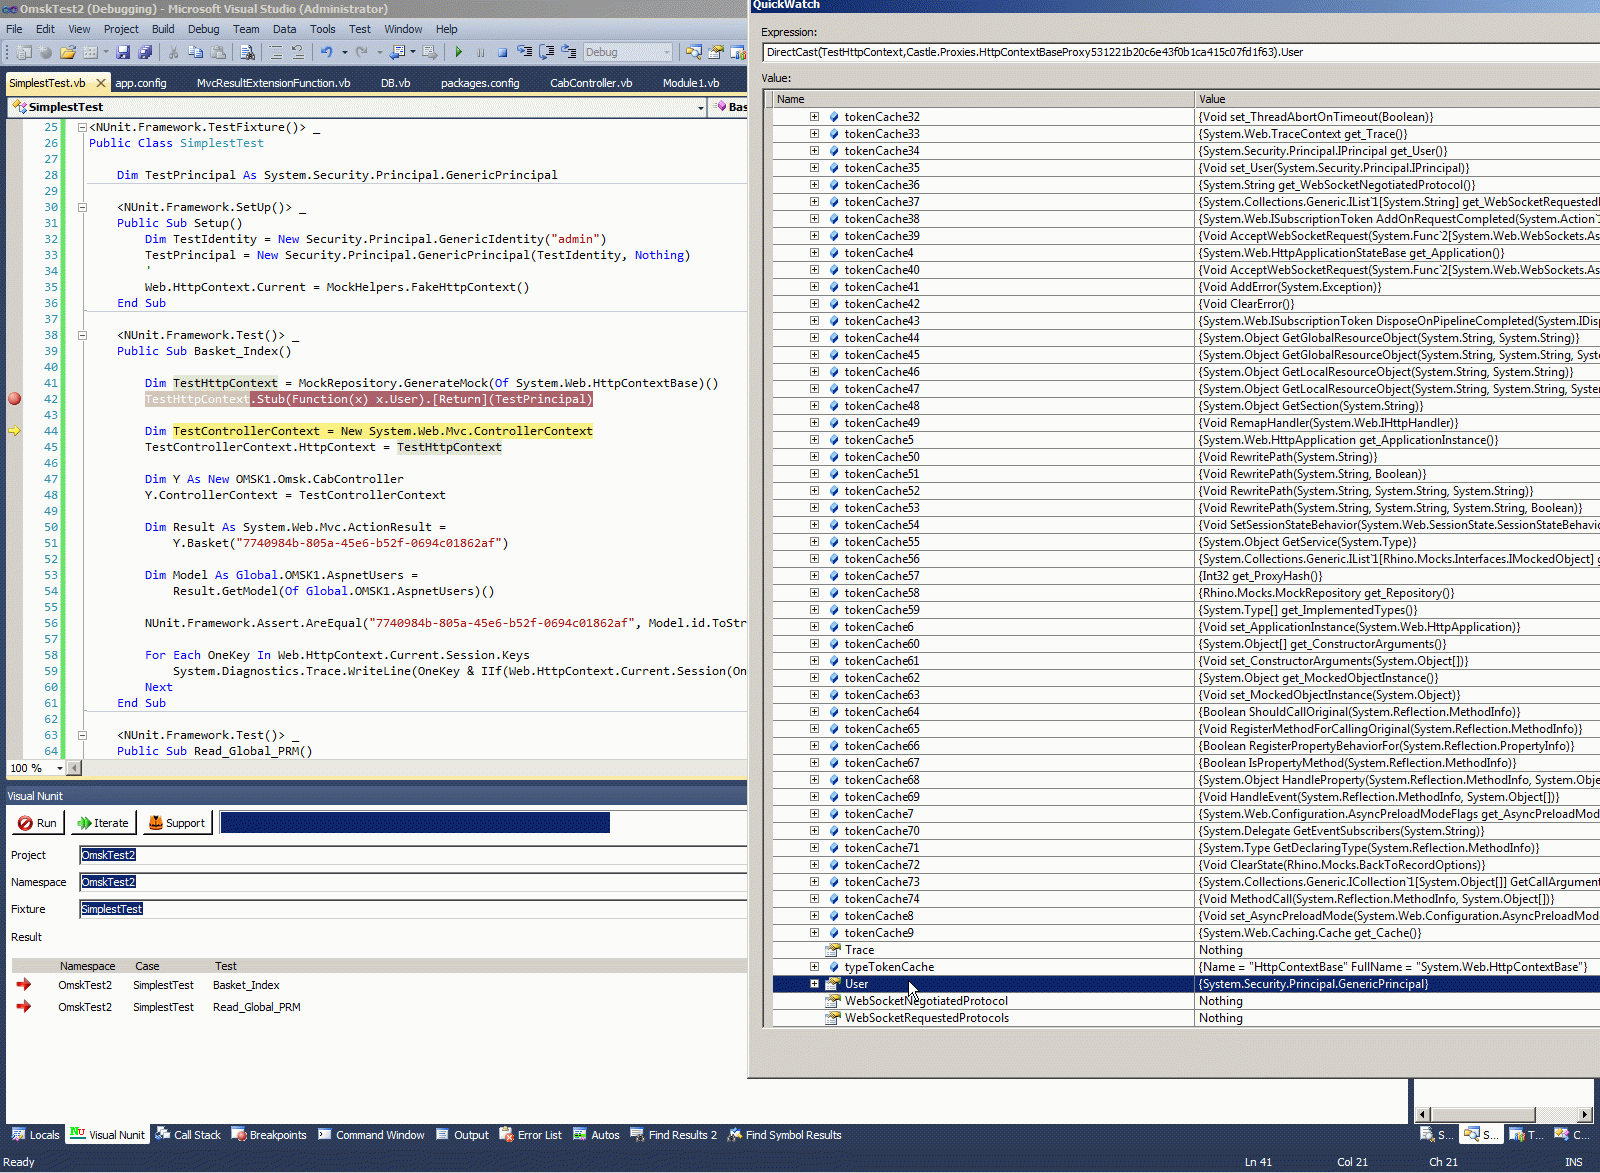Select the WebSocketRequestedProtocols row in QuickWatch
The image size is (1600, 1173).
pyautogui.click(x=1186, y=1018)
